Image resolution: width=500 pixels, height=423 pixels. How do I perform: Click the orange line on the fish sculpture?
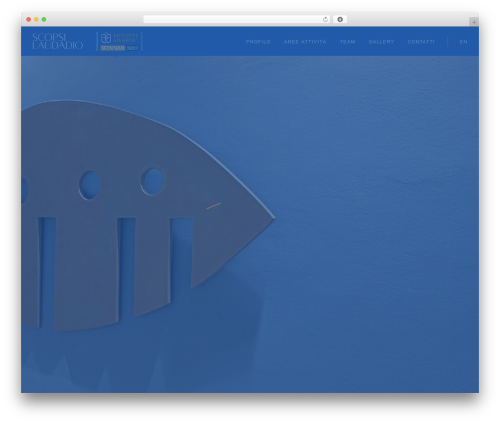[213, 206]
